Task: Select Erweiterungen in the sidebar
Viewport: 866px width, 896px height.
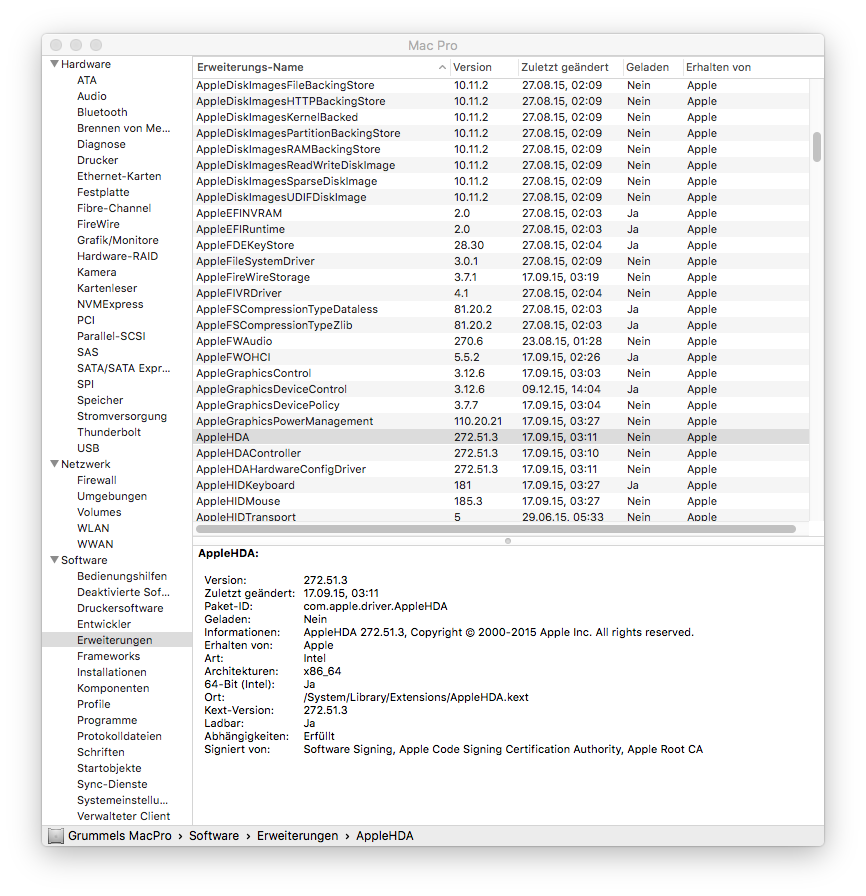Action: click(x=117, y=640)
